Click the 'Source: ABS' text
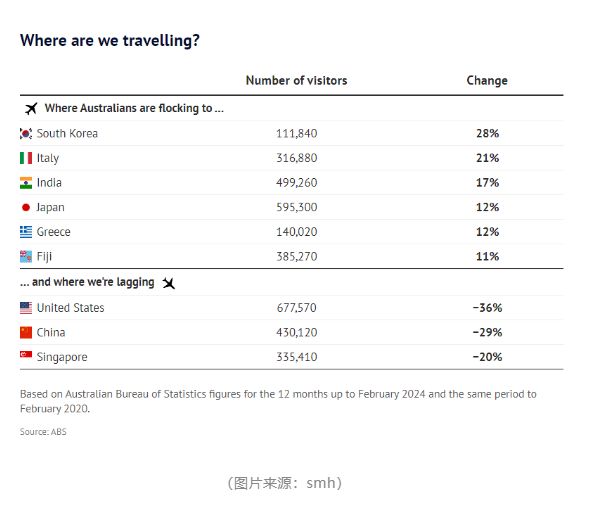 coord(43,432)
